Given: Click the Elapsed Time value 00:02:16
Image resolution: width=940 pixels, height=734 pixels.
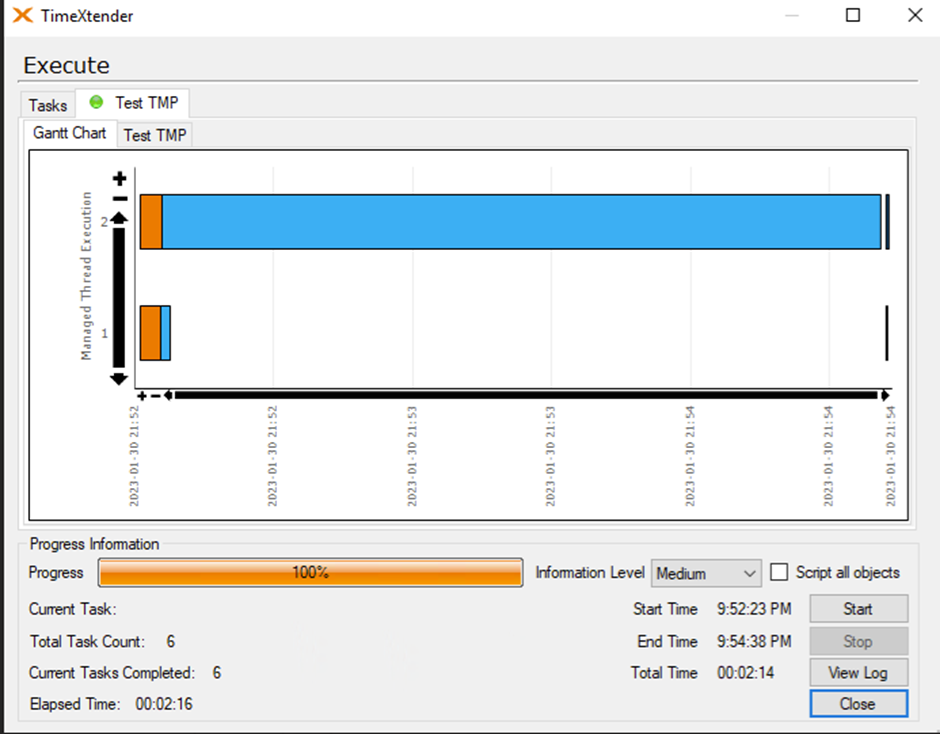Looking at the screenshot, I should (164, 703).
